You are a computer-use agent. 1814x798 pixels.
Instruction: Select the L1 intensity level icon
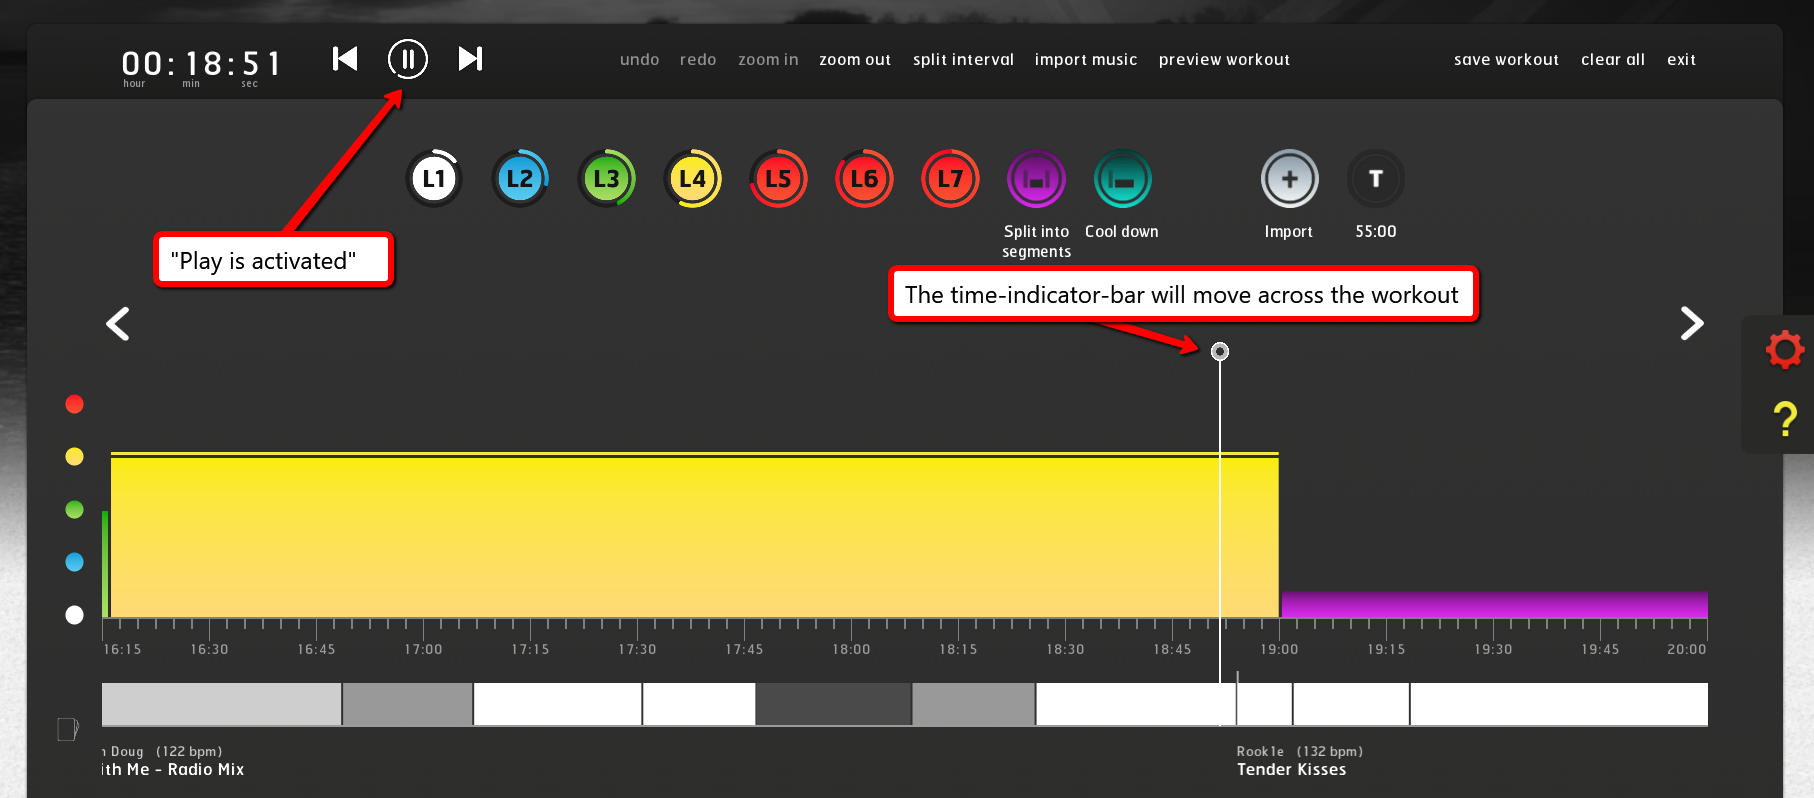click(434, 179)
